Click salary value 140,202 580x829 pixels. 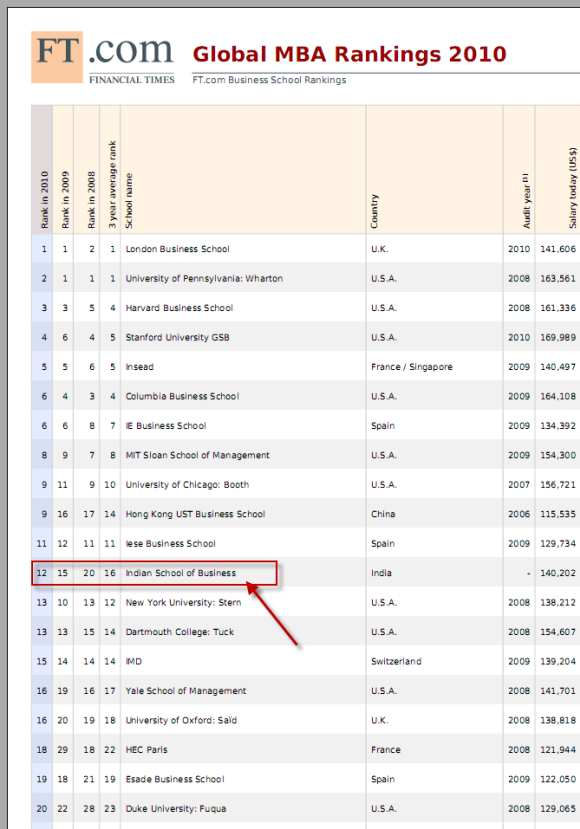(x=558, y=573)
